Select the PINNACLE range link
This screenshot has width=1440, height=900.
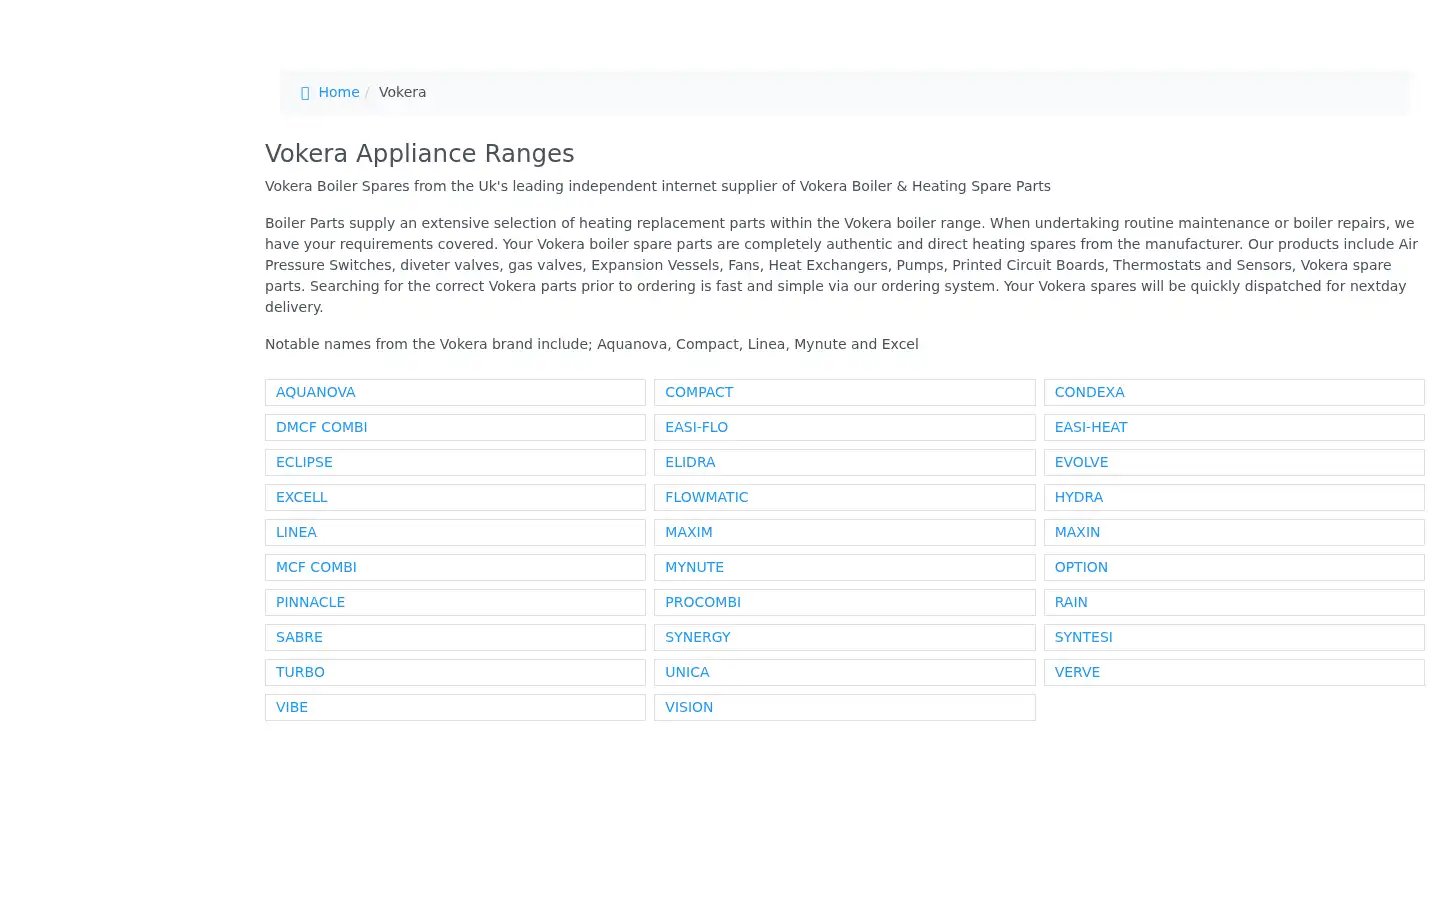455,602
